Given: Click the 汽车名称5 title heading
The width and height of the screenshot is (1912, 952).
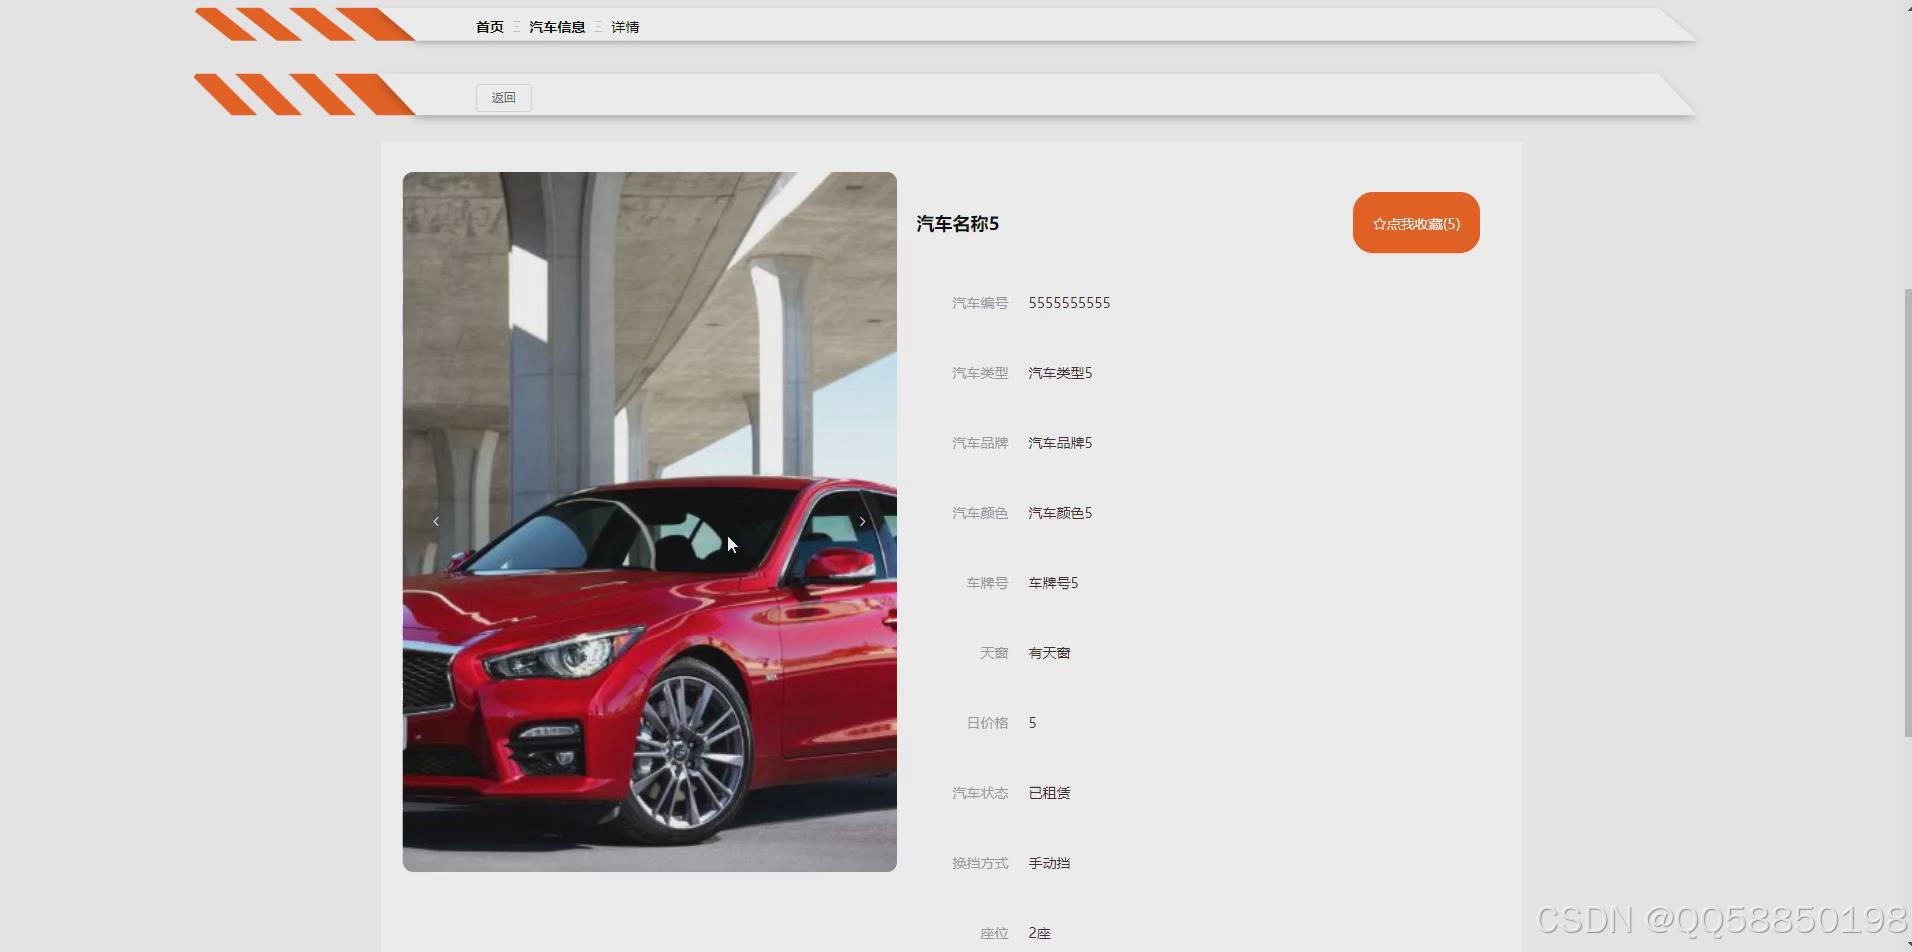Looking at the screenshot, I should [x=957, y=224].
